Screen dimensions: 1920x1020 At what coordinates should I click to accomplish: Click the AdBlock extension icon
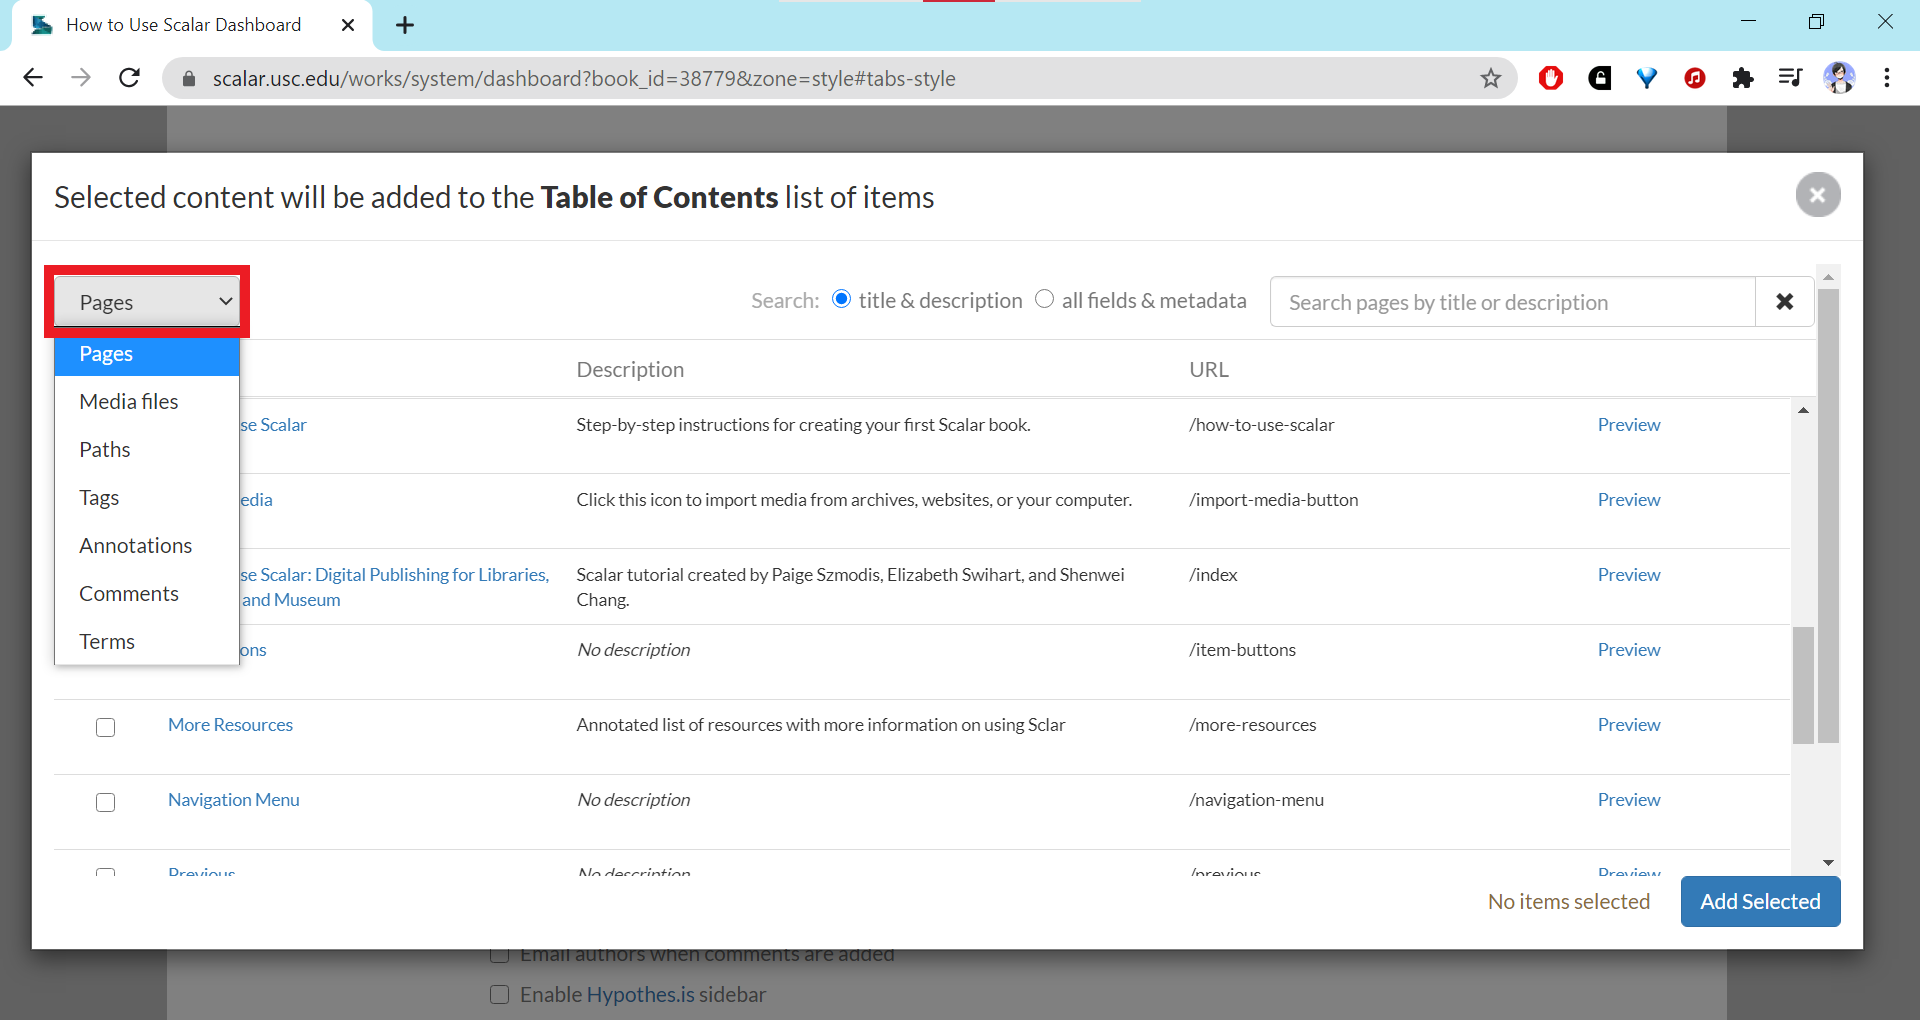tap(1551, 78)
